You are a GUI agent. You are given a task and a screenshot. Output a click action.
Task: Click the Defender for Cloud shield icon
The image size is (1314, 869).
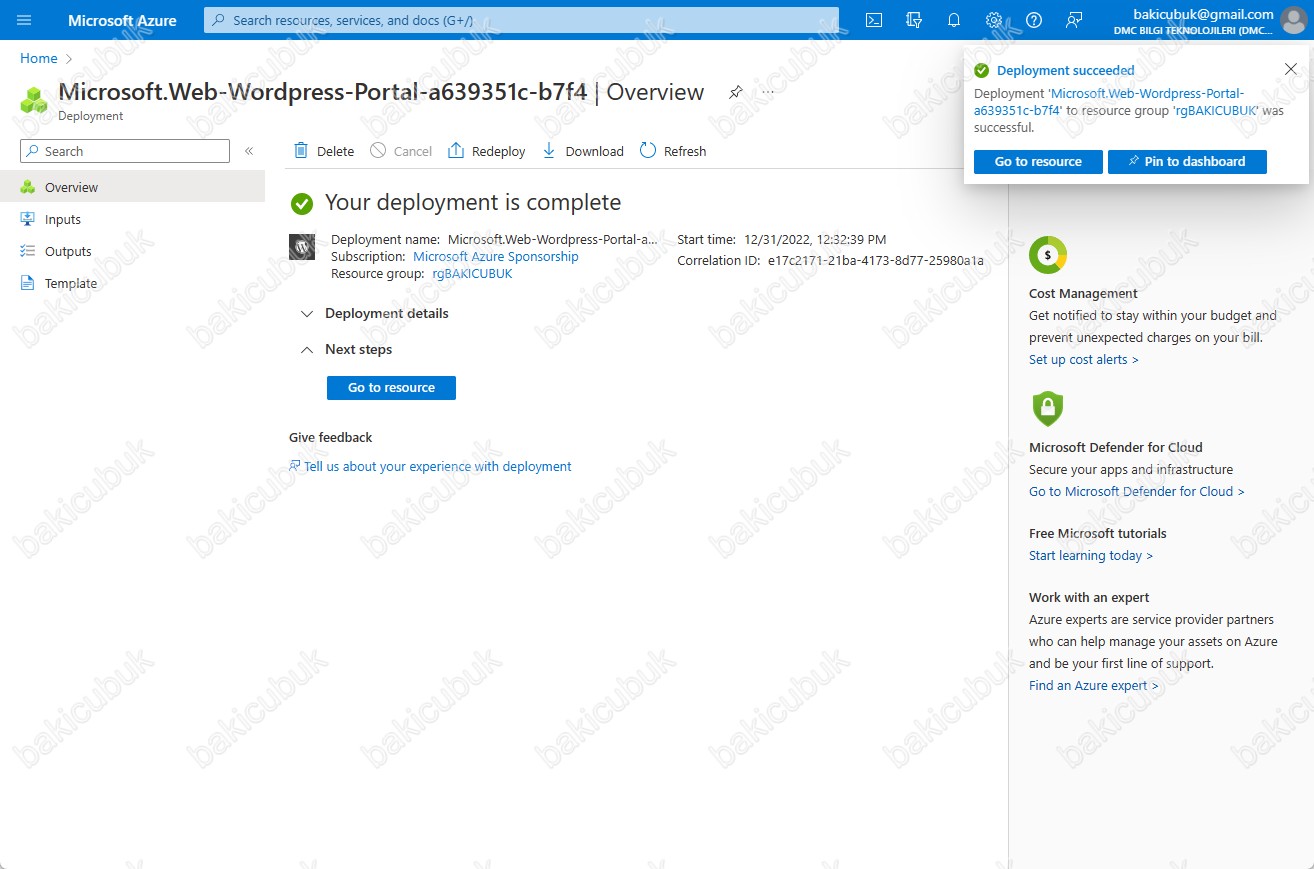click(1047, 408)
